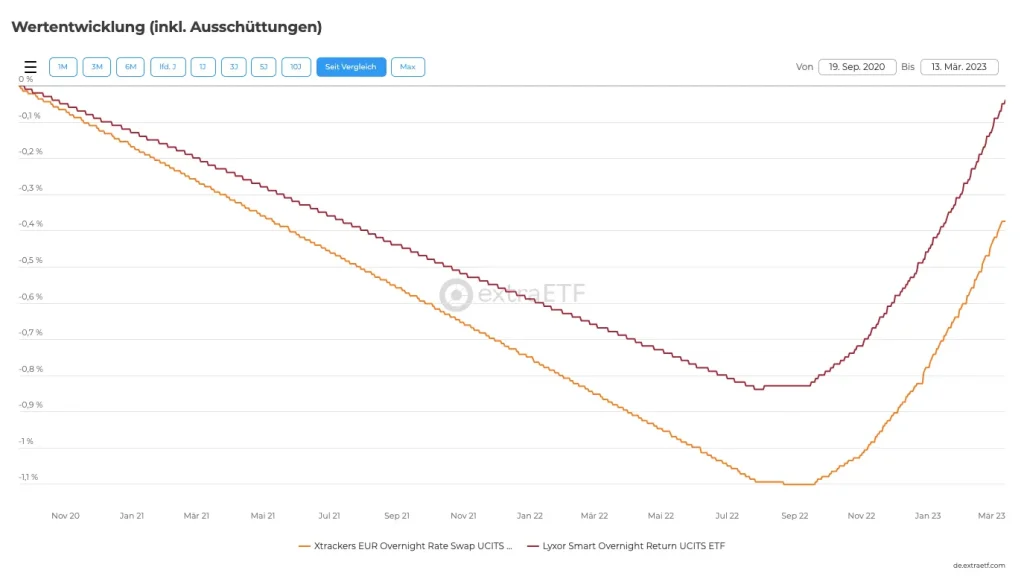Click the Von start date field

coord(856,67)
